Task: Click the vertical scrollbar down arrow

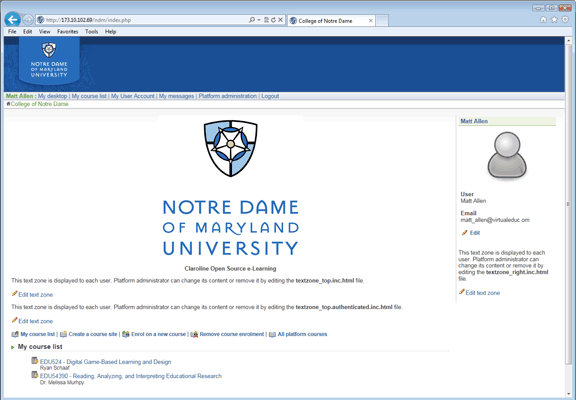Action: coord(568,393)
